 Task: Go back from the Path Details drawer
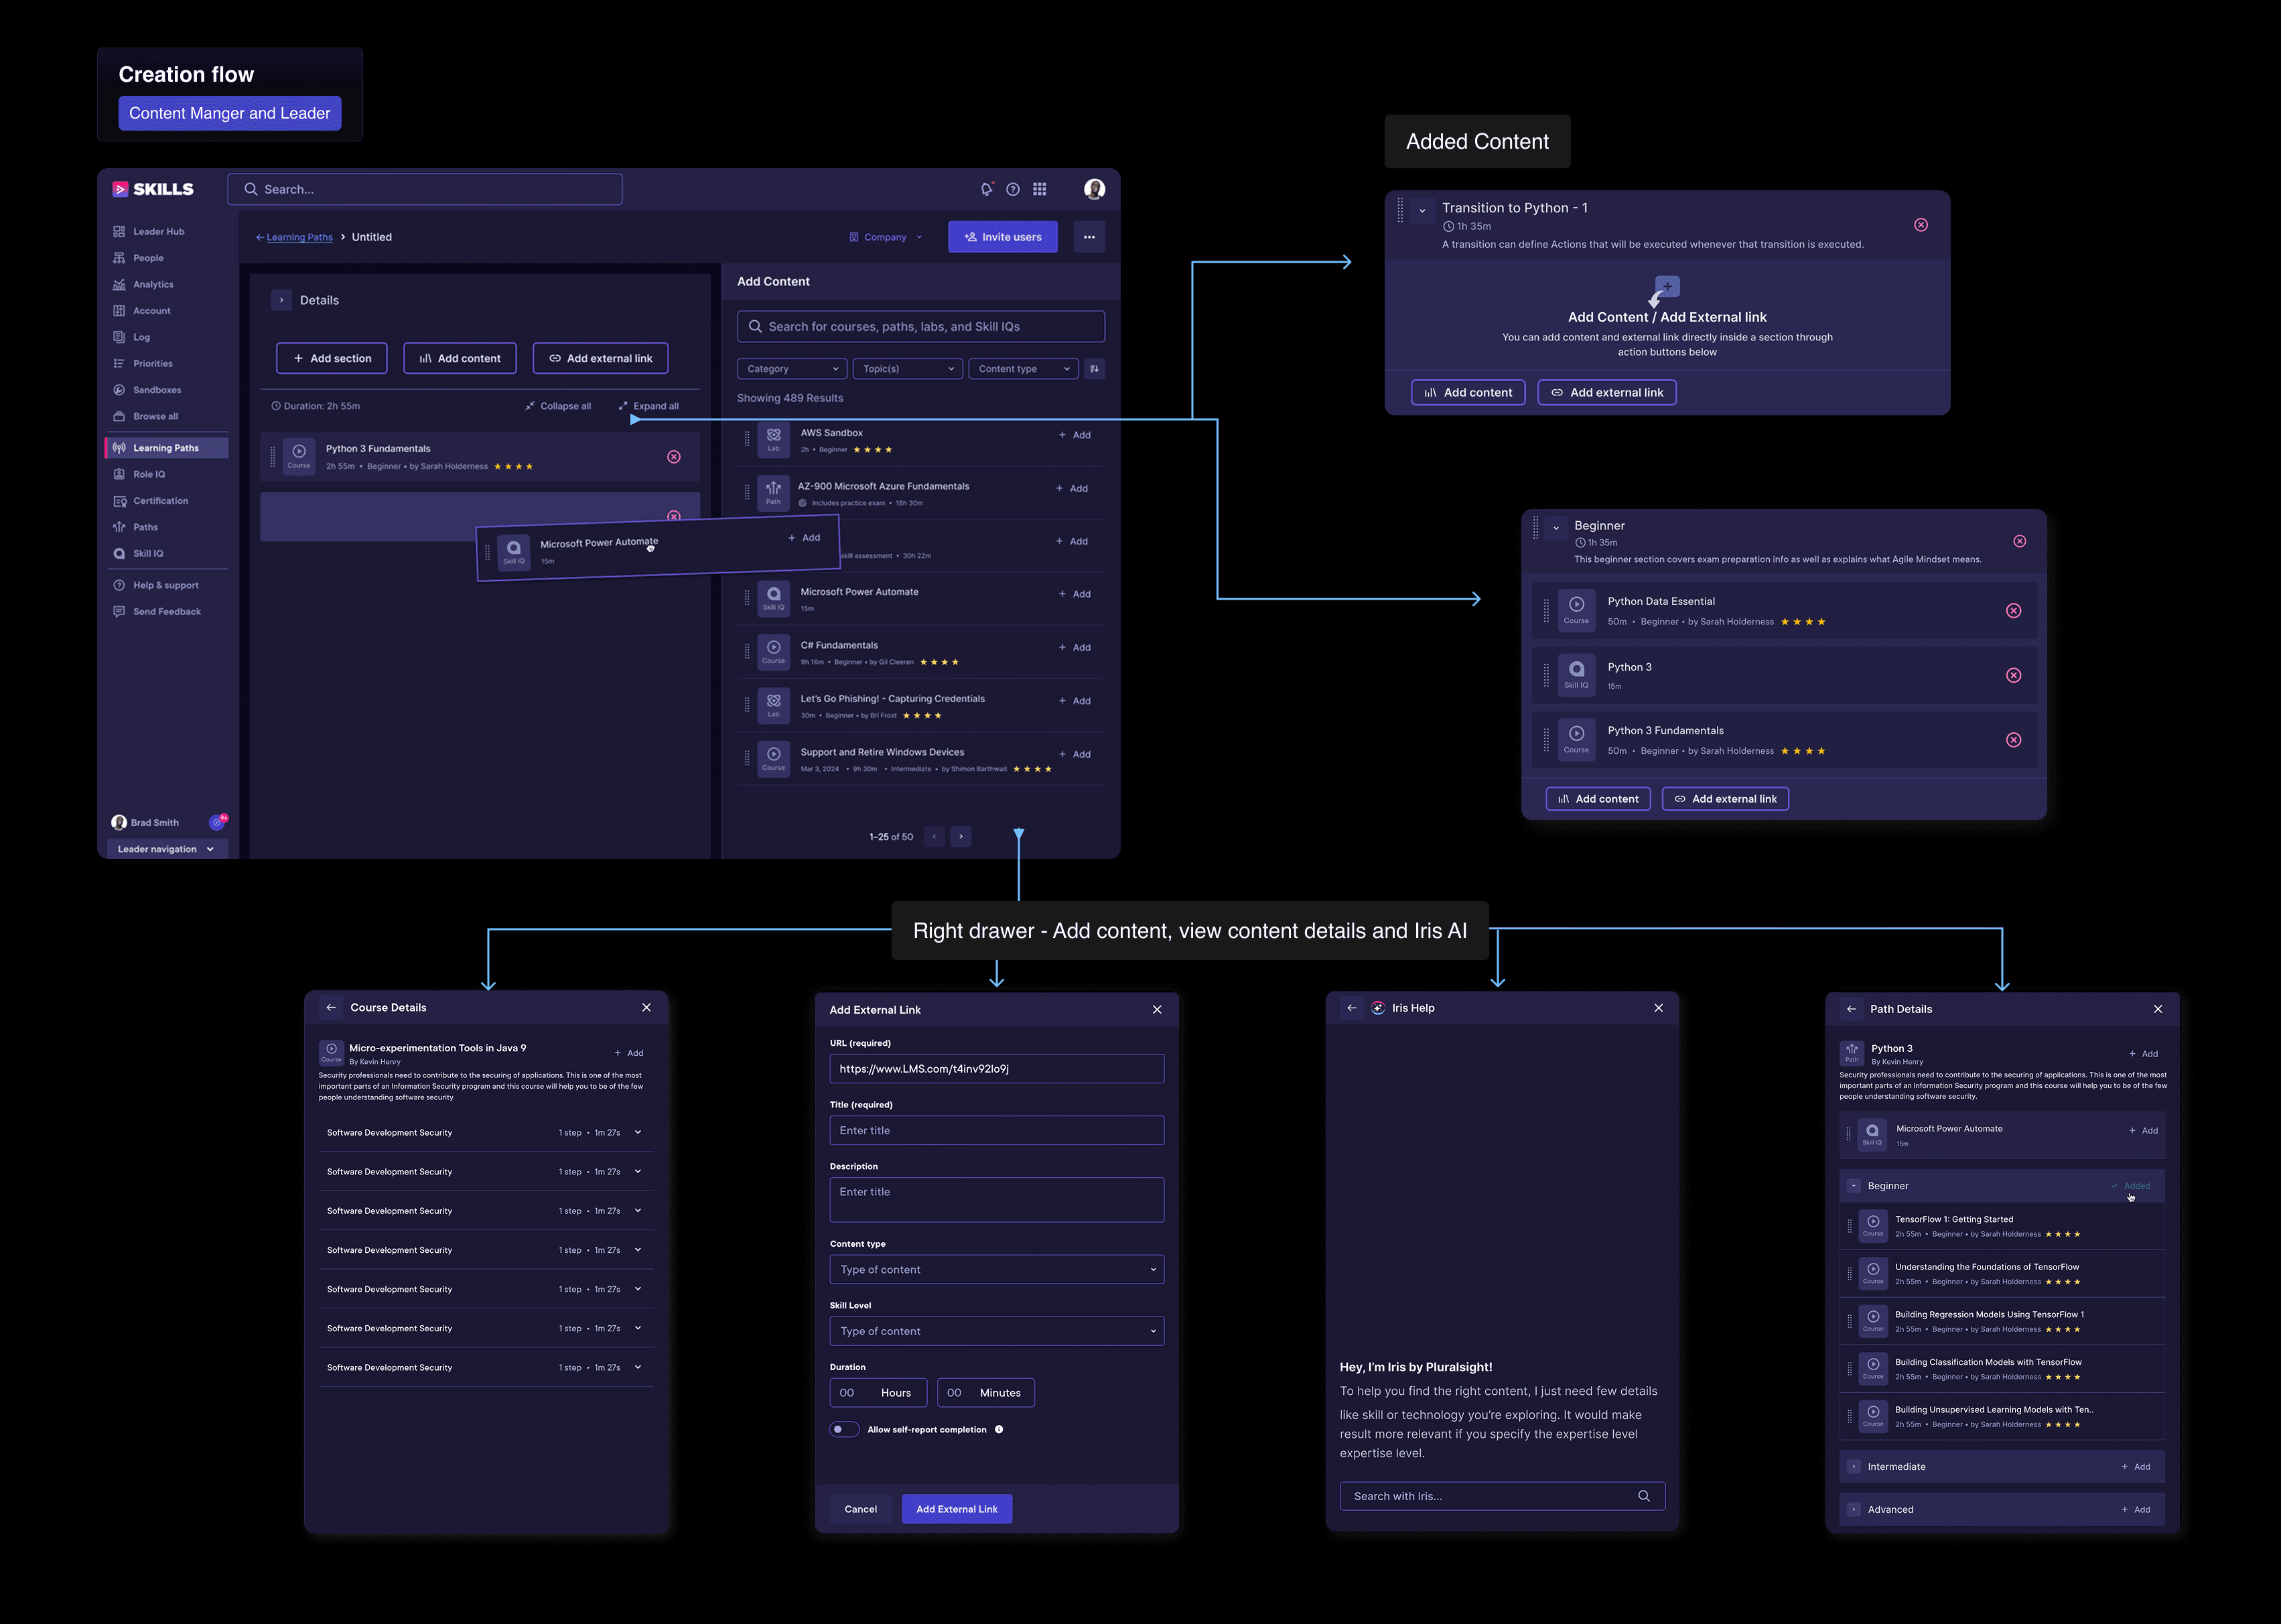1851,1009
